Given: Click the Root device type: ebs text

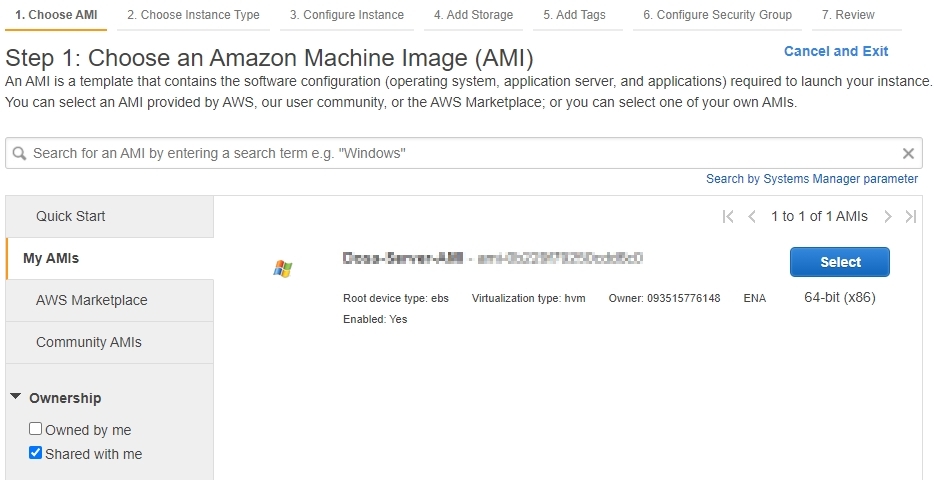Looking at the screenshot, I should pyautogui.click(x=396, y=298).
